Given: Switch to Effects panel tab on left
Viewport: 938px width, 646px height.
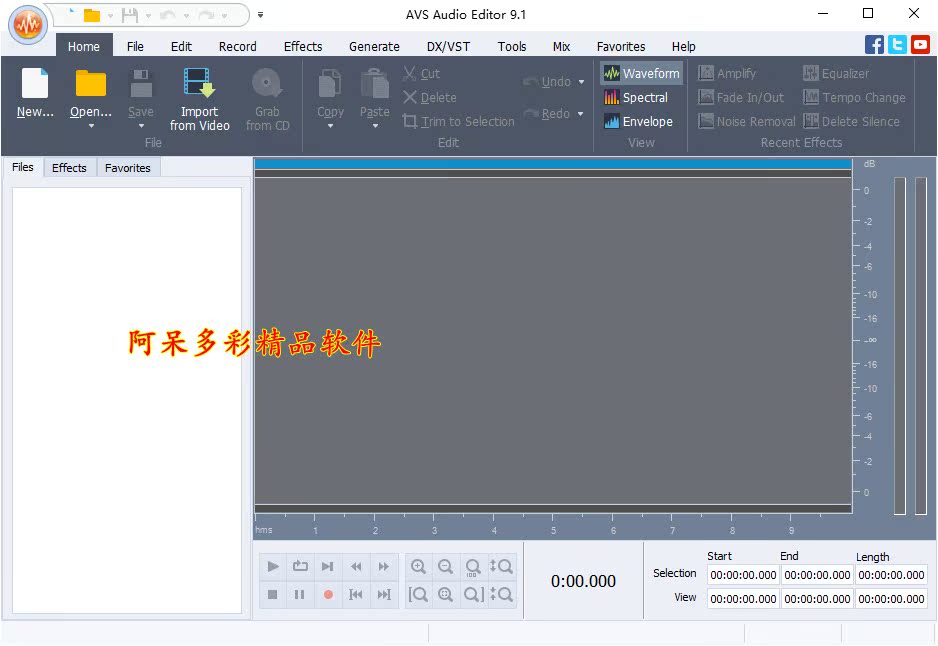Looking at the screenshot, I should tap(69, 168).
